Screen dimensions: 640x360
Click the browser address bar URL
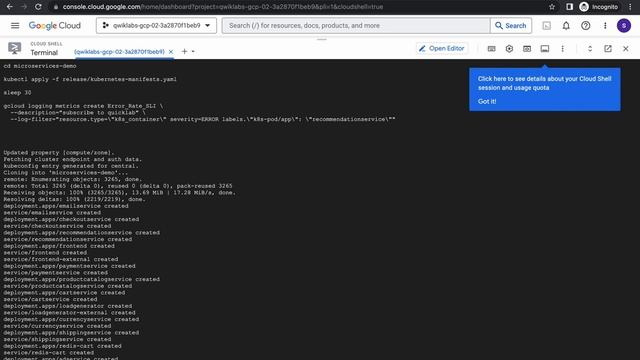[x=223, y=7]
